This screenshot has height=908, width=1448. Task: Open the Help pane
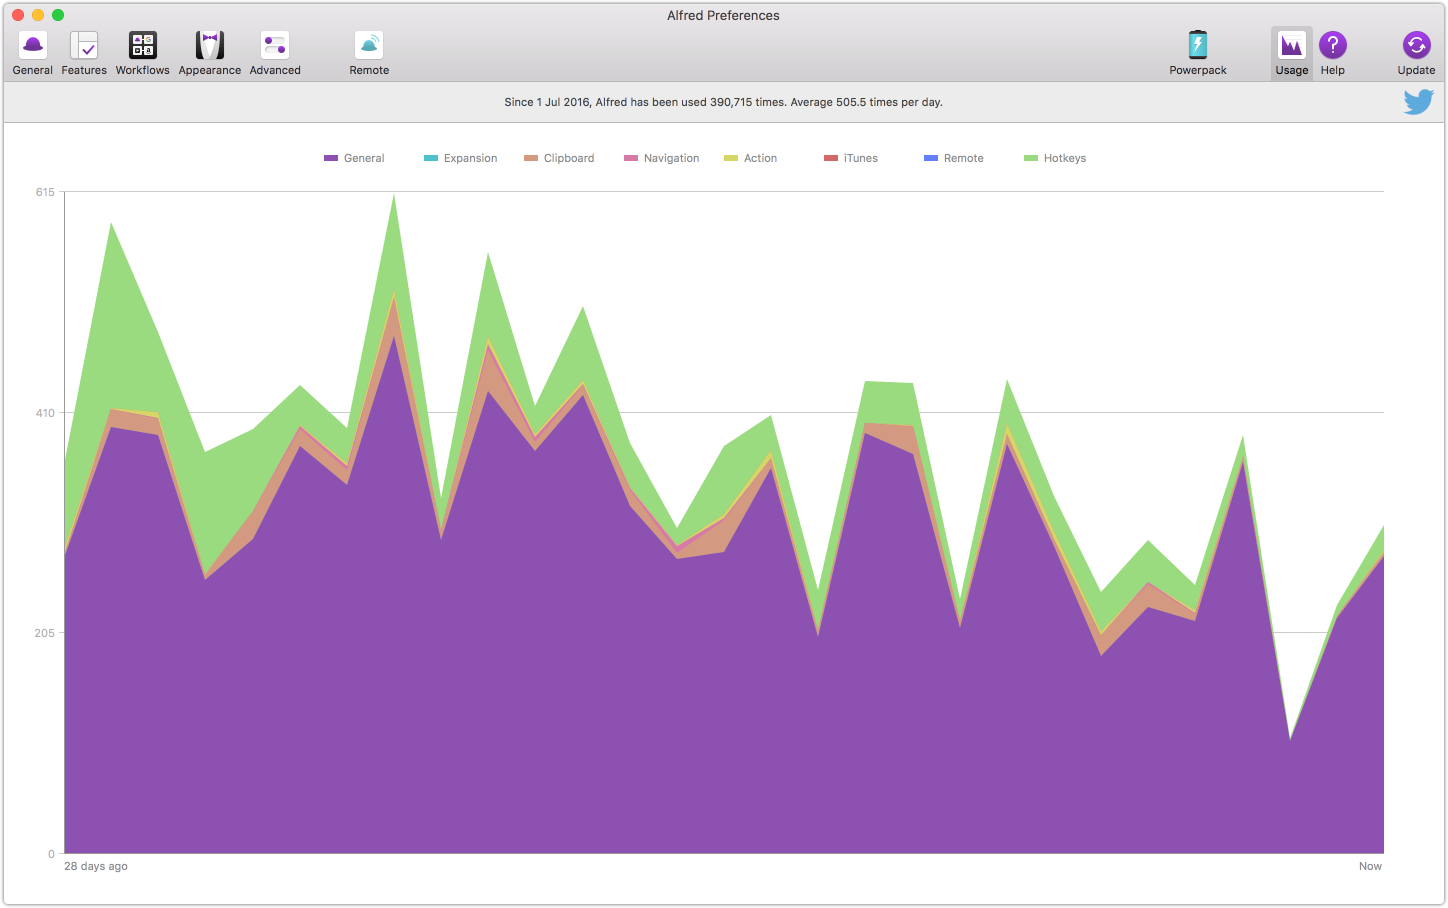(1333, 53)
